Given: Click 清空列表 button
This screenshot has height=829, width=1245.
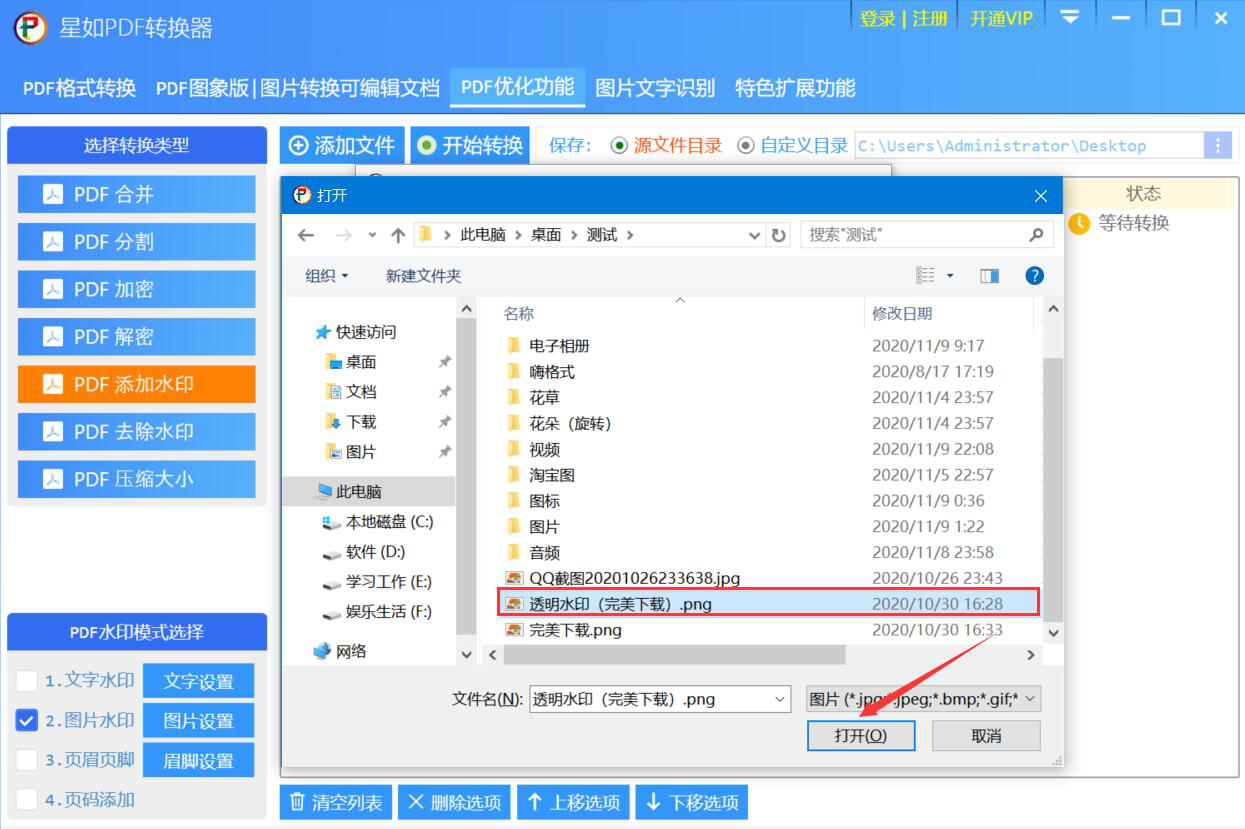Looking at the screenshot, I should coord(336,802).
